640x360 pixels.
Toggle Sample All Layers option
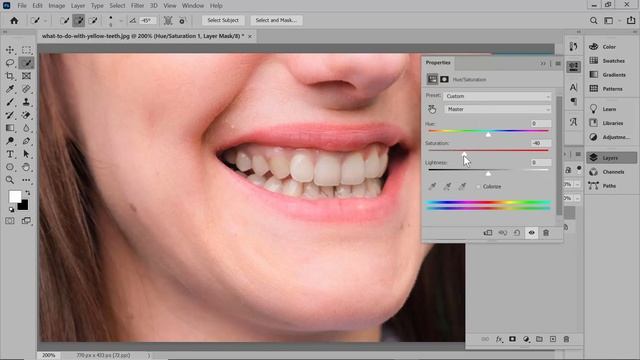coord(168,20)
